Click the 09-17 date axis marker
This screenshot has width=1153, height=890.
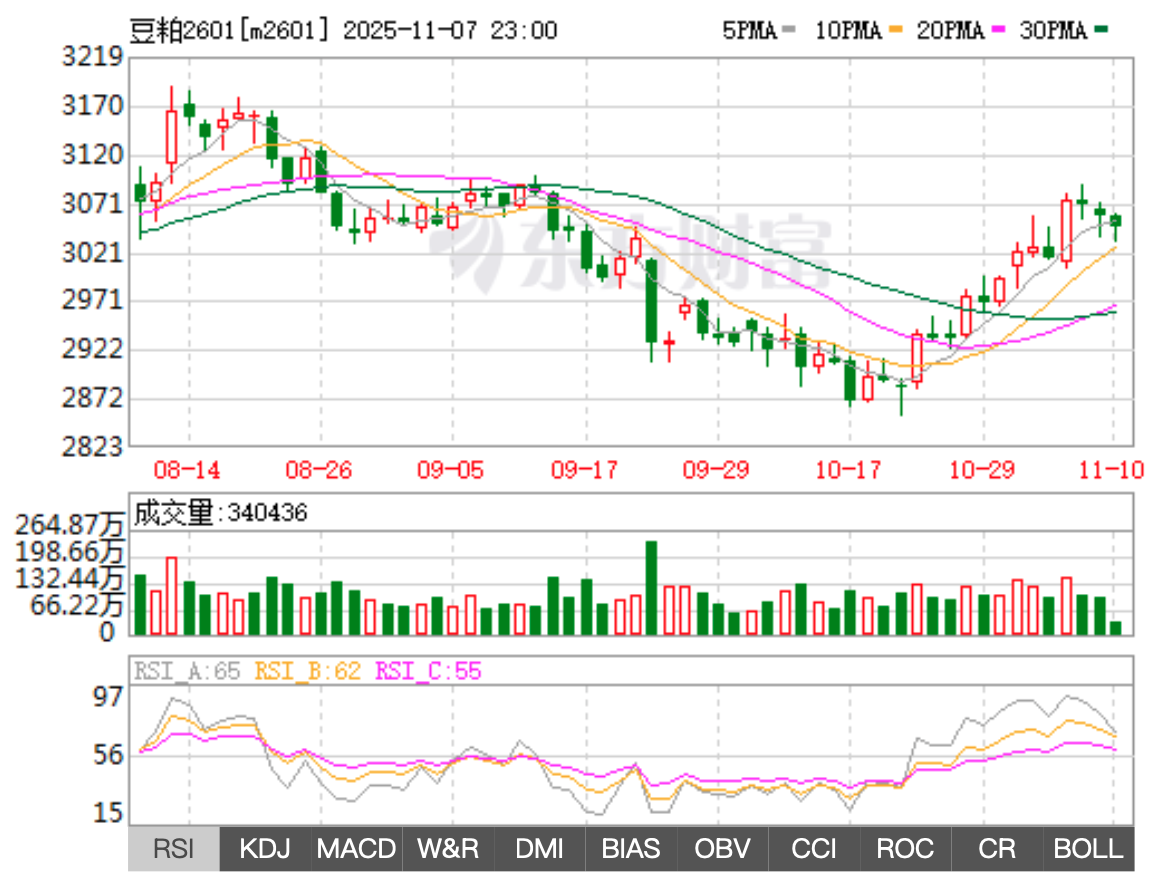pos(585,470)
